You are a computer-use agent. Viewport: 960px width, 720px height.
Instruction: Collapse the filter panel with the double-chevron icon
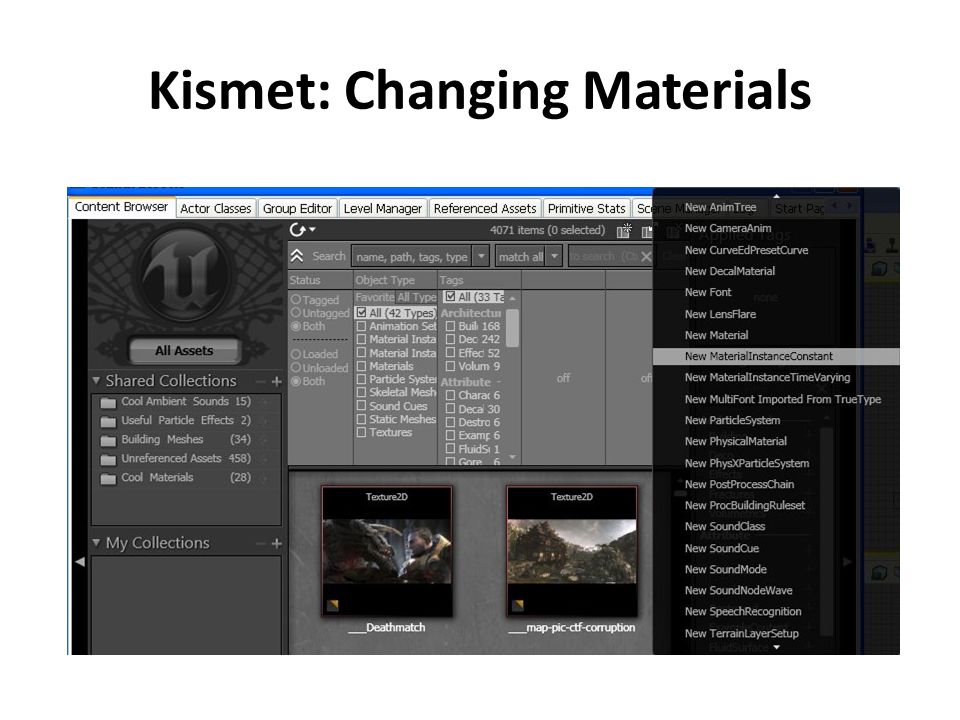(297, 256)
